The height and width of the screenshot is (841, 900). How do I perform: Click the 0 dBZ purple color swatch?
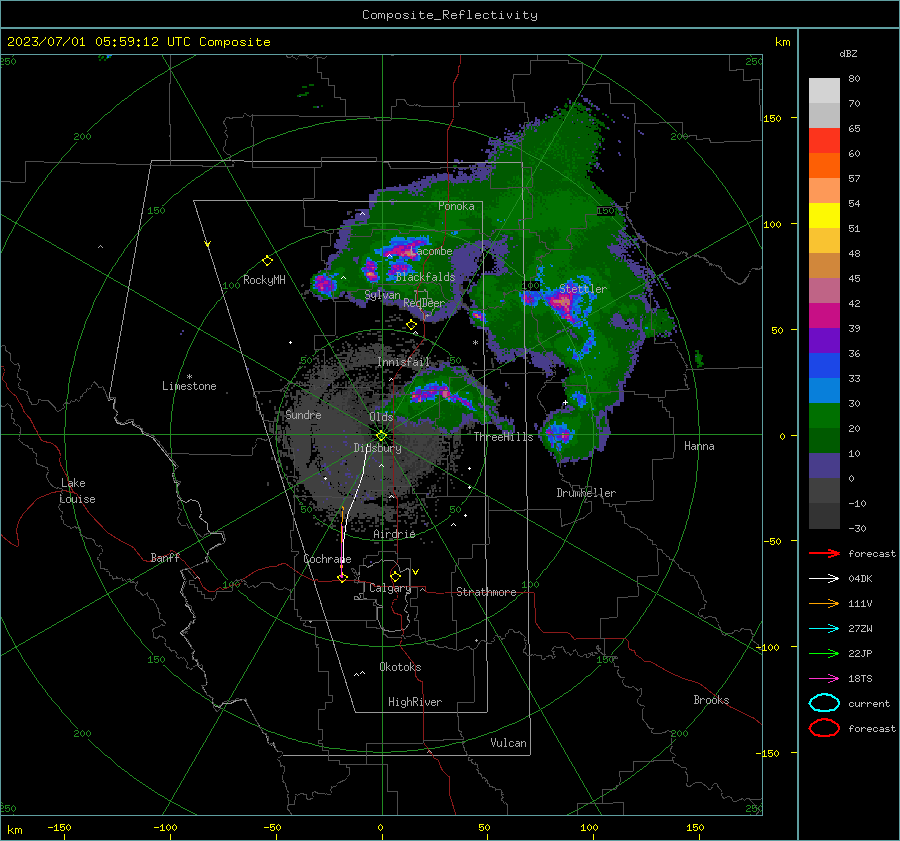tap(824, 466)
